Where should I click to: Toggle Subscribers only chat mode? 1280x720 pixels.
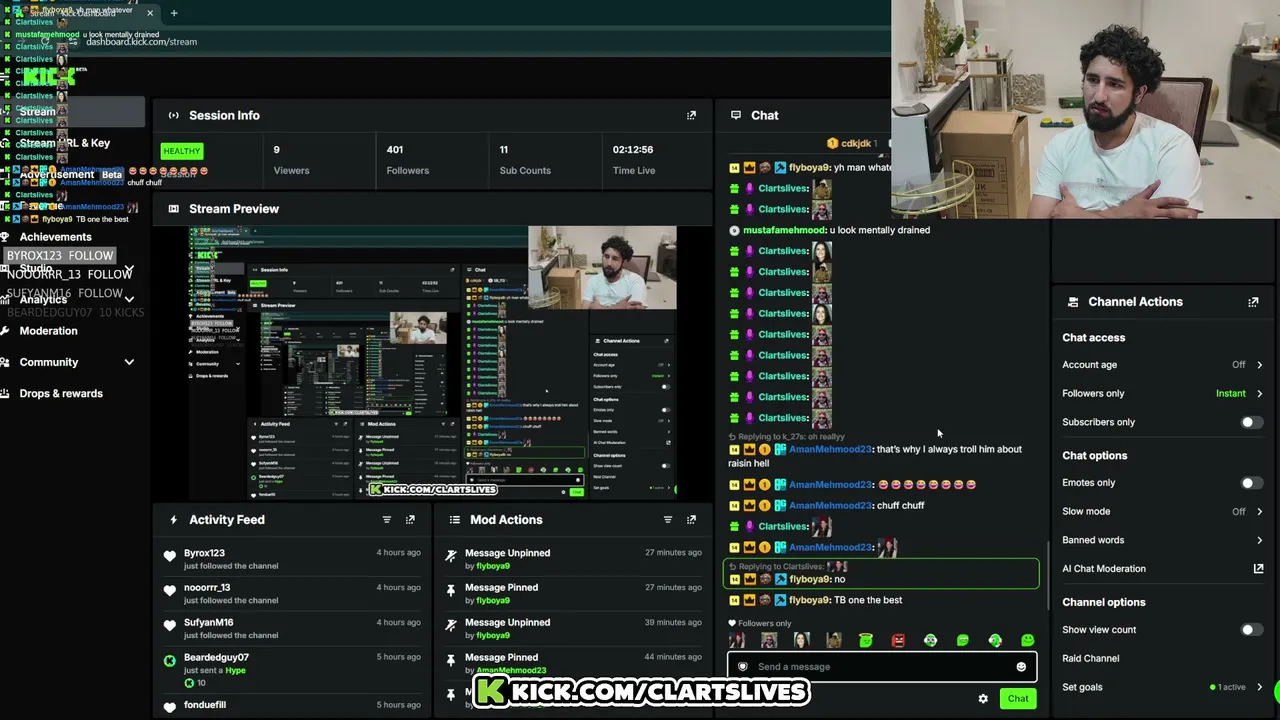tap(1250, 422)
